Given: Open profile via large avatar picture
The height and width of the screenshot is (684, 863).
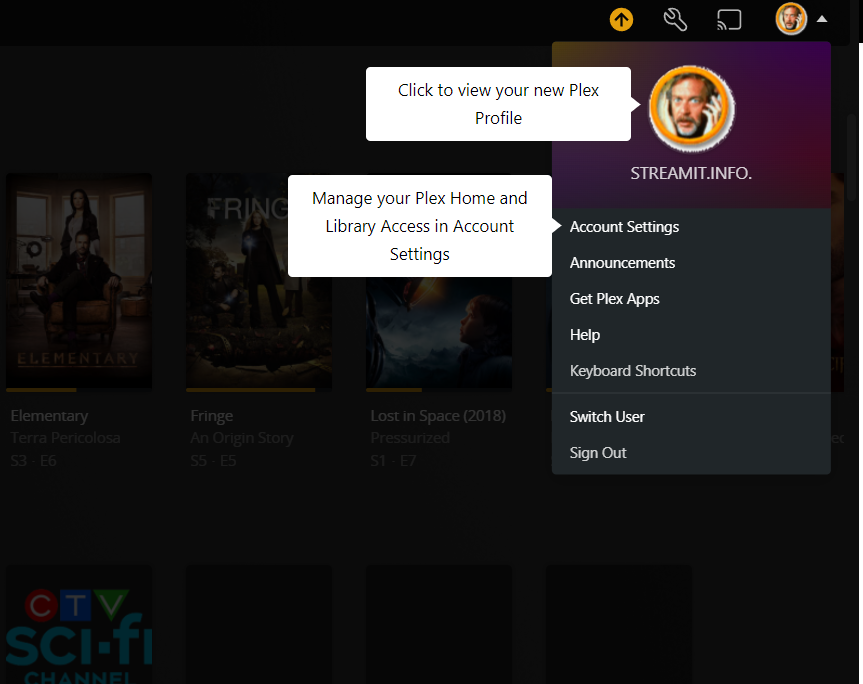Looking at the screenshot, I should pos(691,108).
